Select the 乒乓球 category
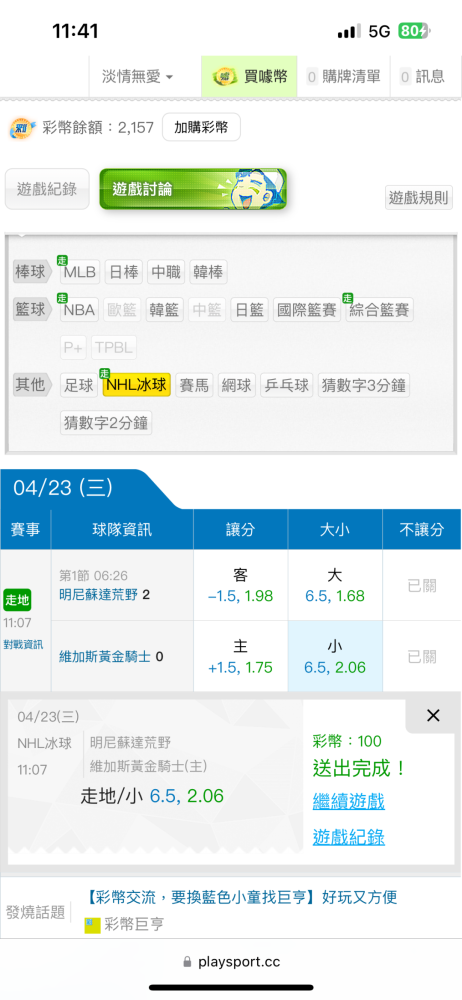Screen dimensions: 462x1000 (287, 385)
